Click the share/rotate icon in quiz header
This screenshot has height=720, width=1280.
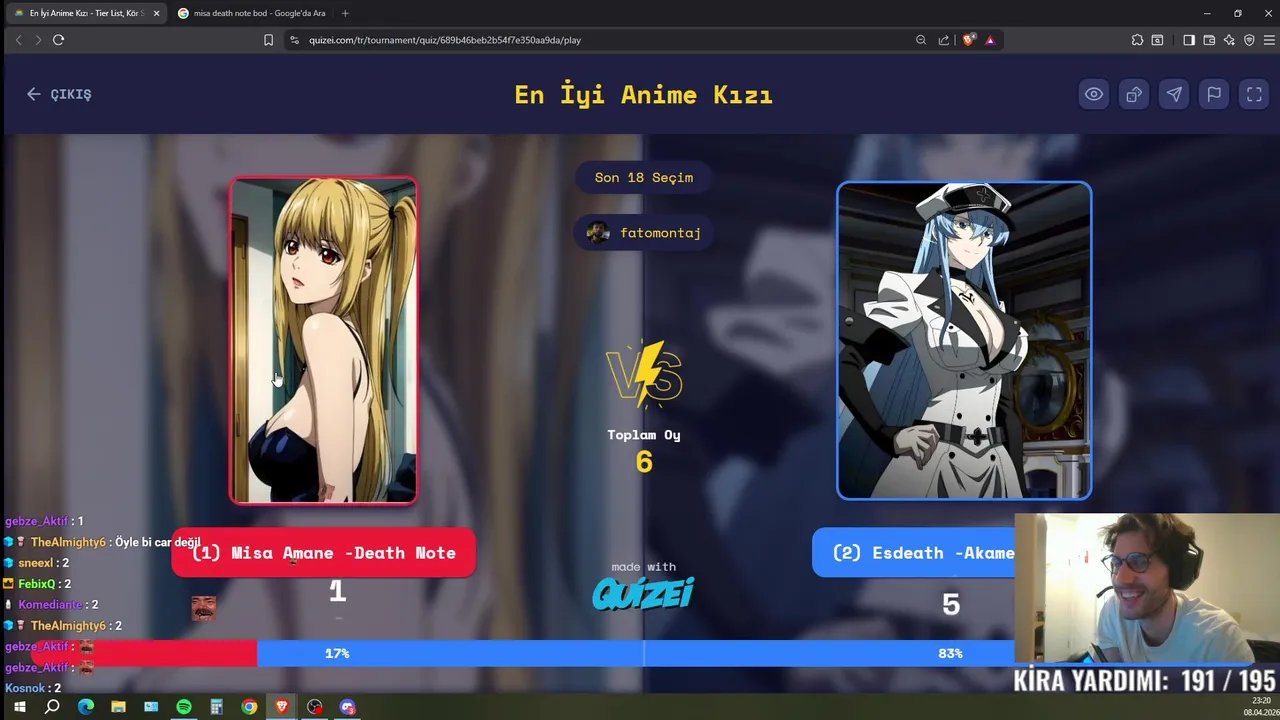tap(1134, 94)
